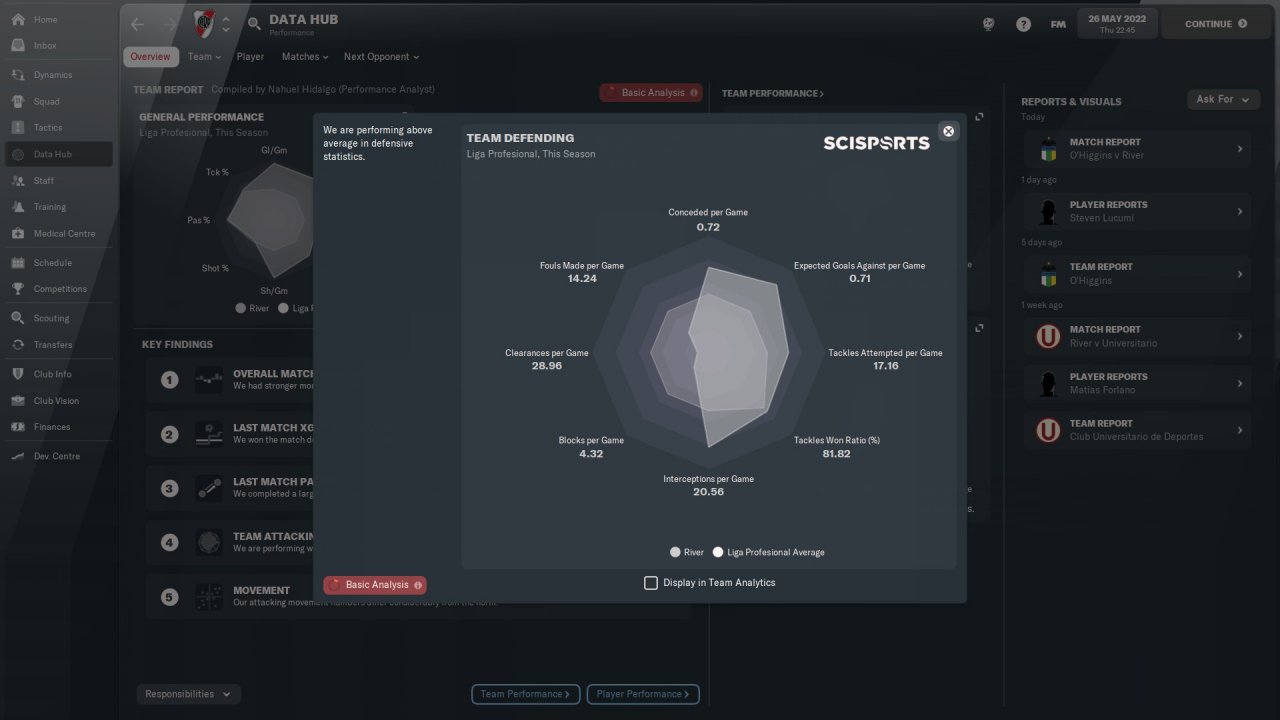Open the Matias Forlano player report arrow
1280x720 pixels.
click(x=1240, y=384)
